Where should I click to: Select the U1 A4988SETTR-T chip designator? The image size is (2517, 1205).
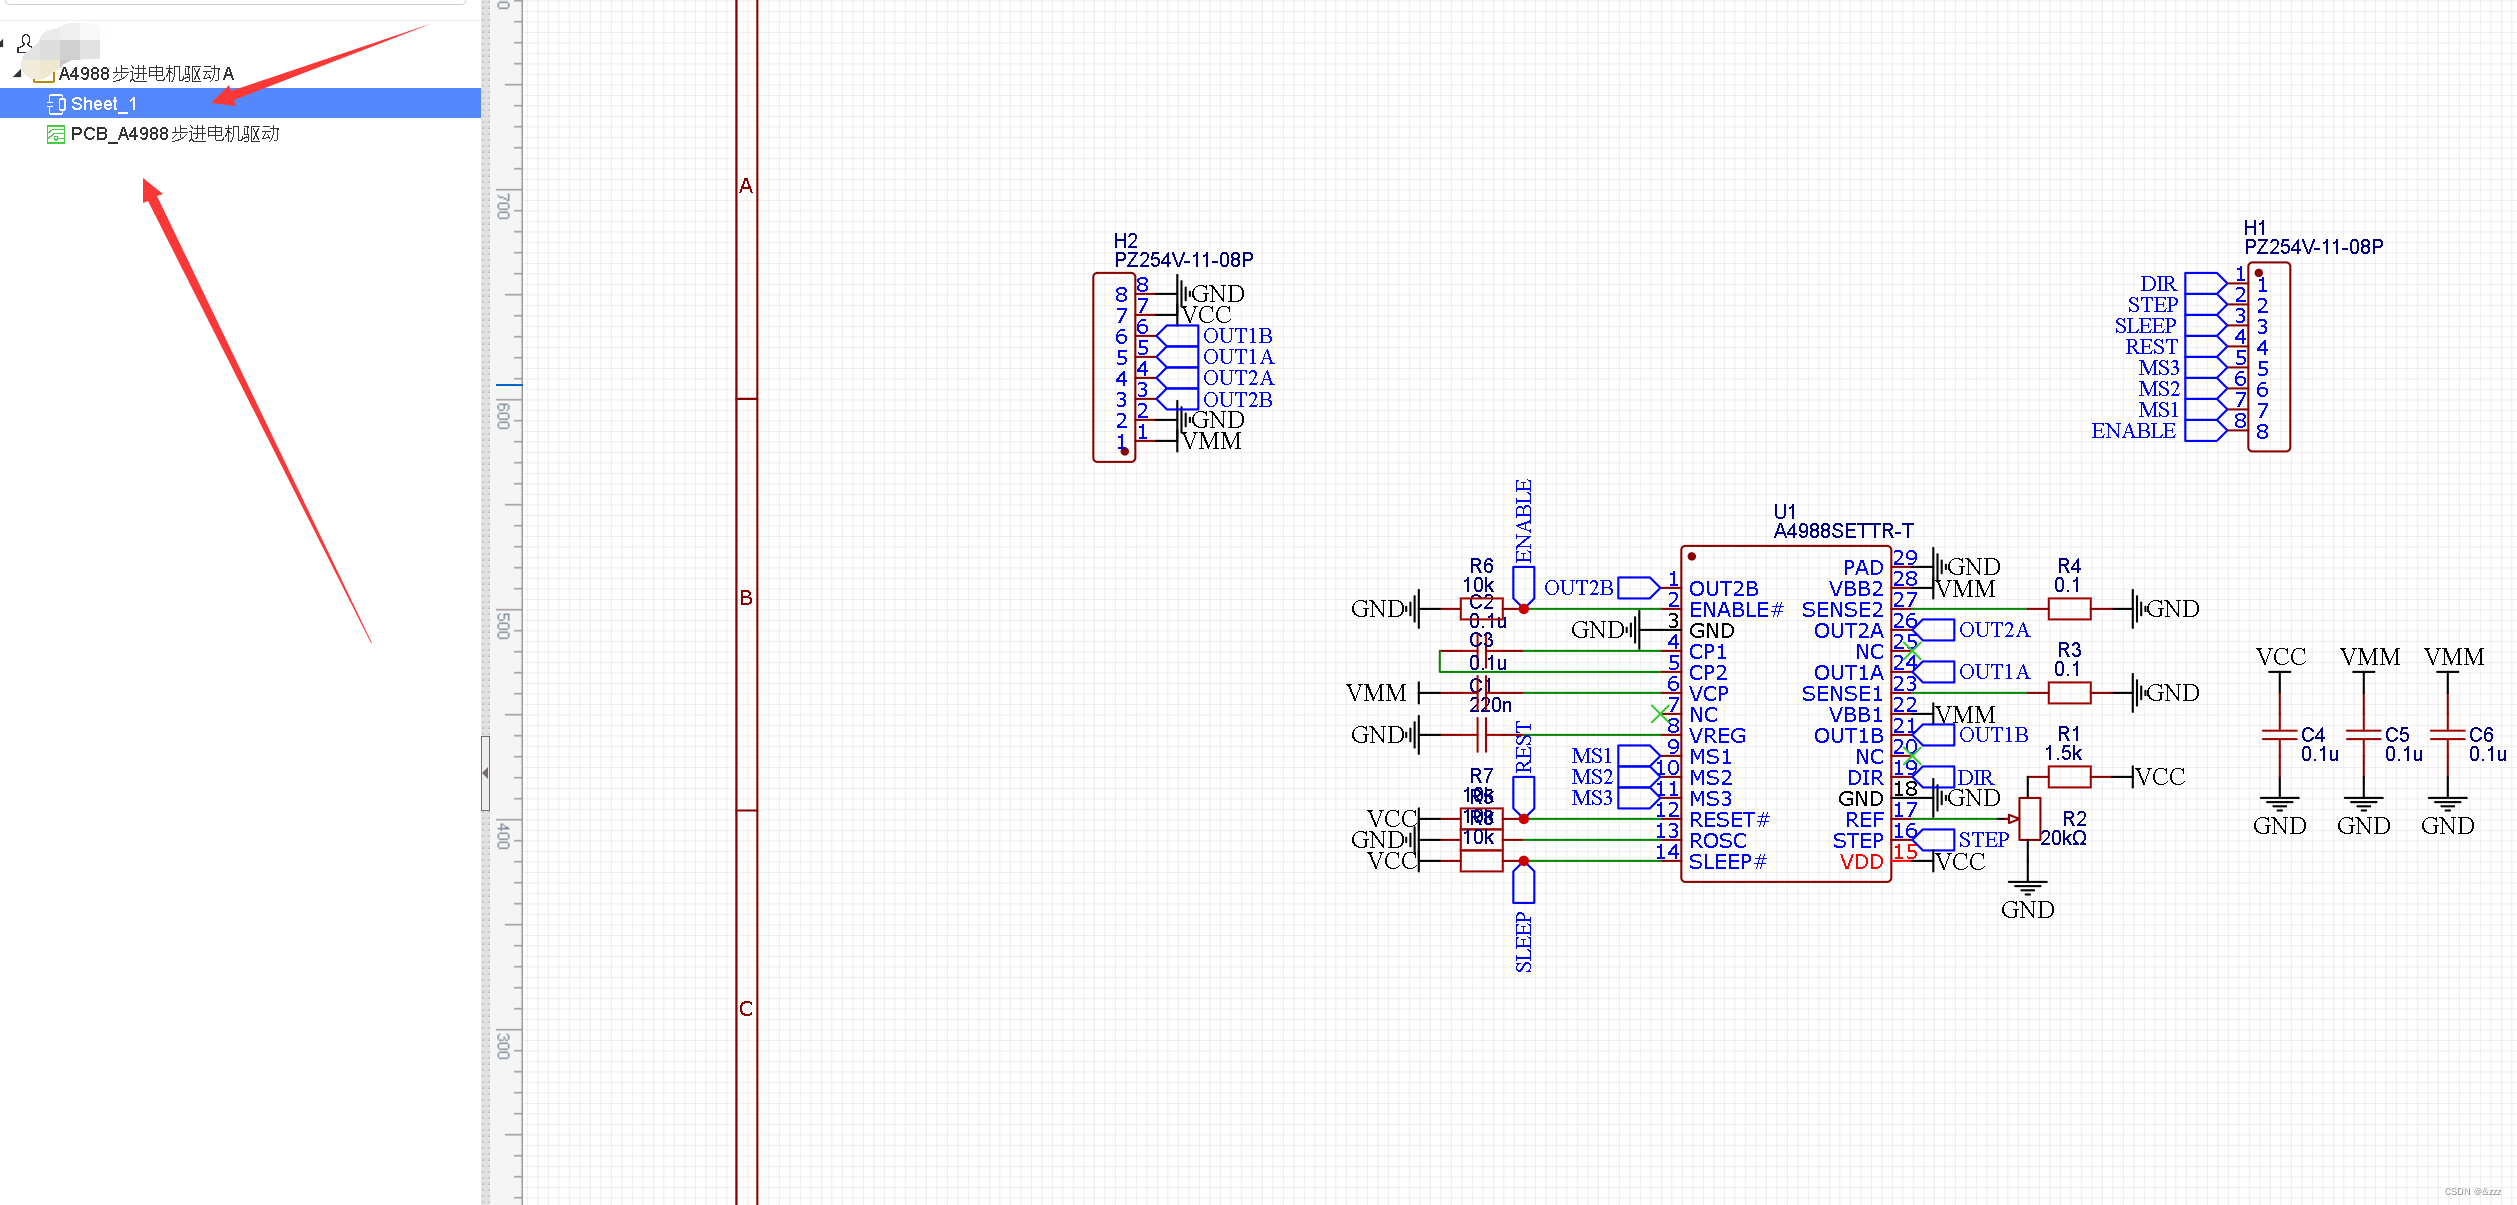click(x=1843, y=521)
